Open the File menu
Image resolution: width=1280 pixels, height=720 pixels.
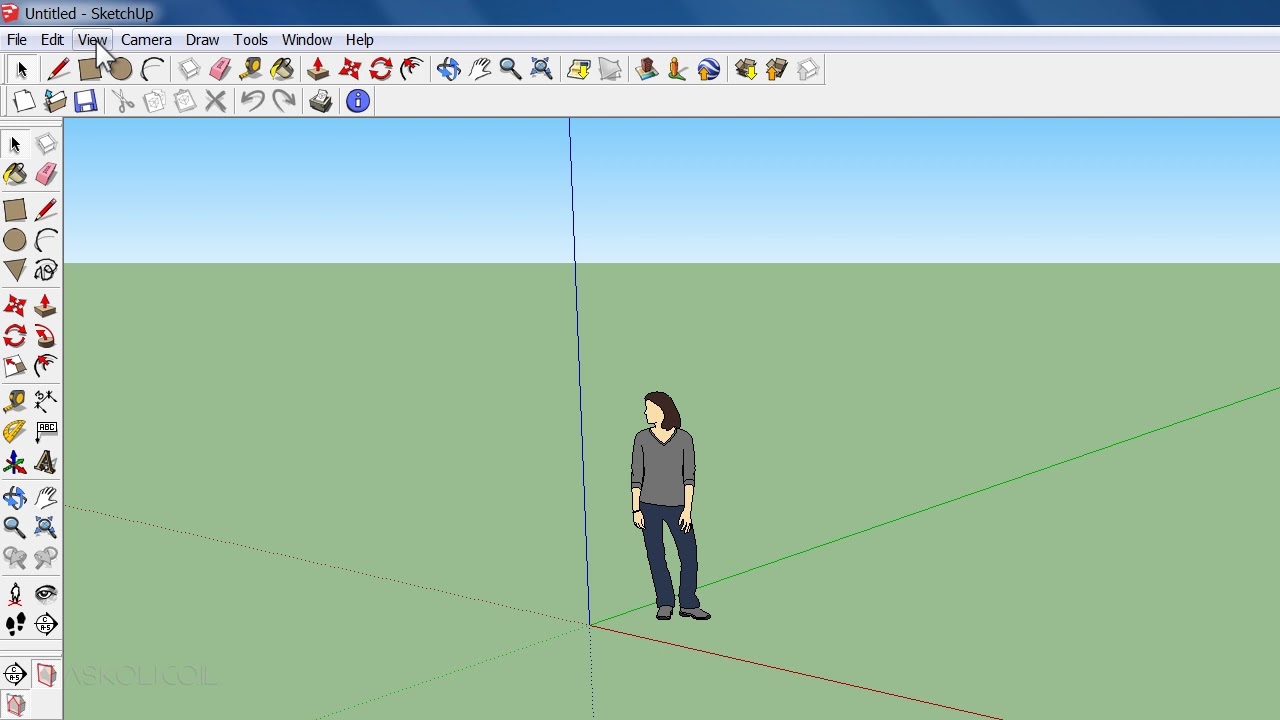17,40
